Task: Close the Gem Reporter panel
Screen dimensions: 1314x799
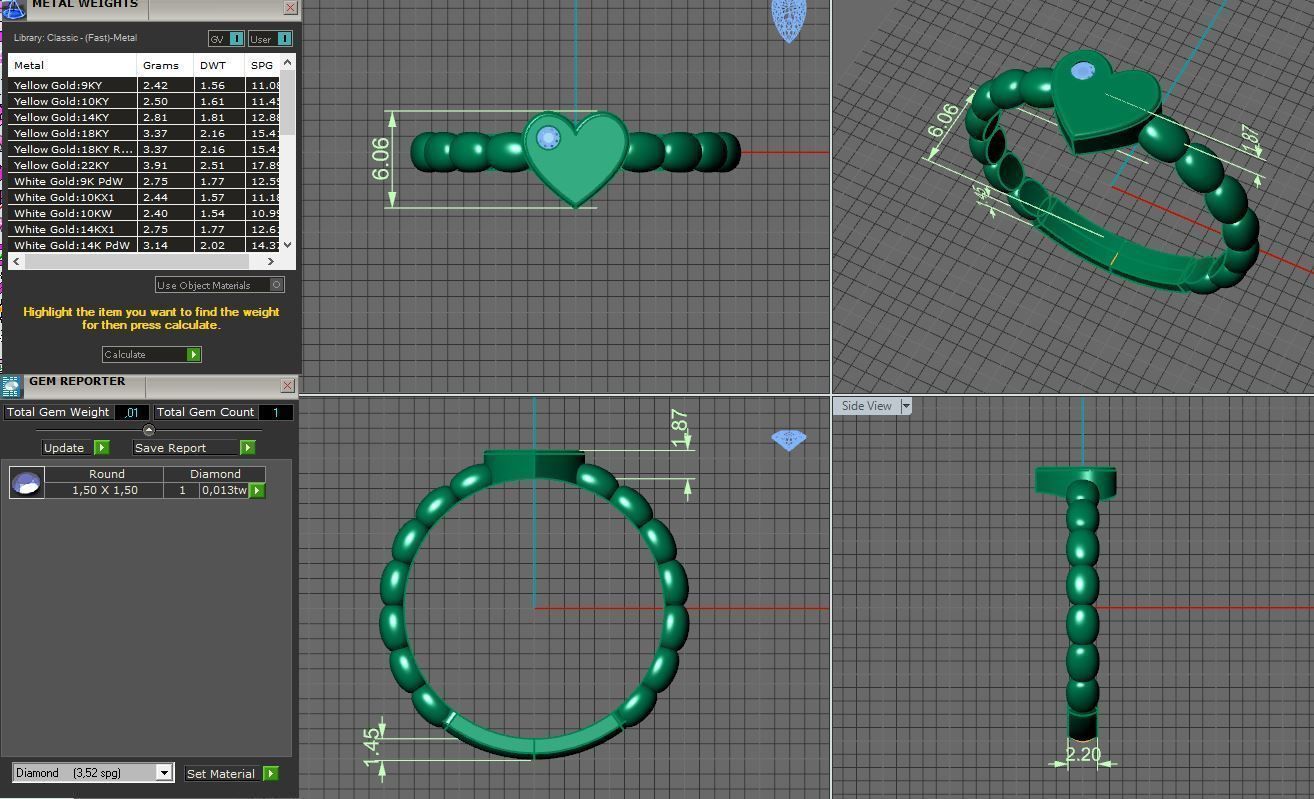Action: click(x=288, y=385)
